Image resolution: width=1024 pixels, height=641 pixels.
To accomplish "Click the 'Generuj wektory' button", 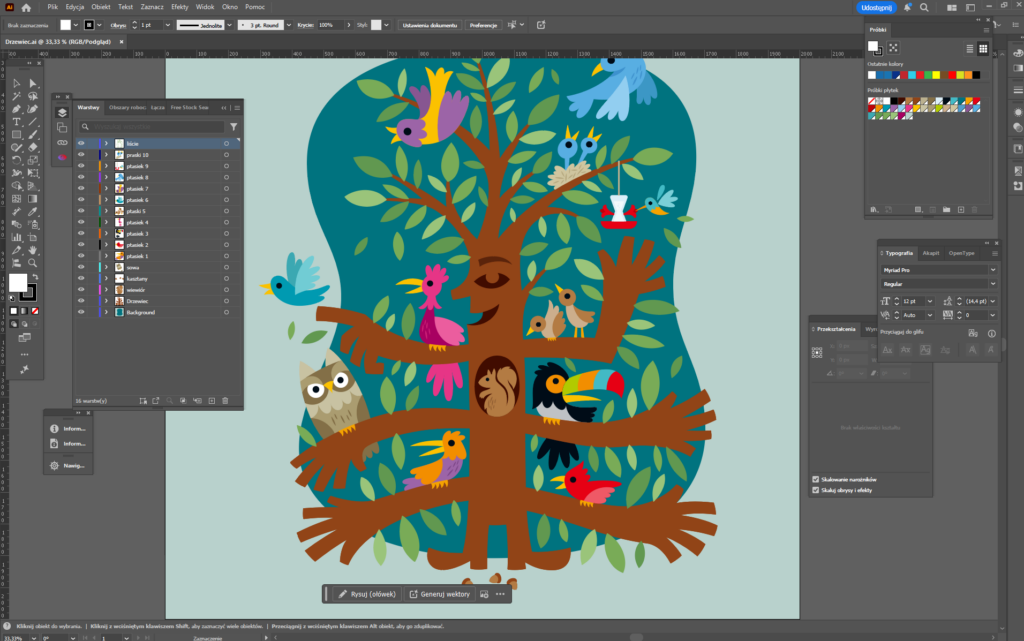I will (438, 594).
